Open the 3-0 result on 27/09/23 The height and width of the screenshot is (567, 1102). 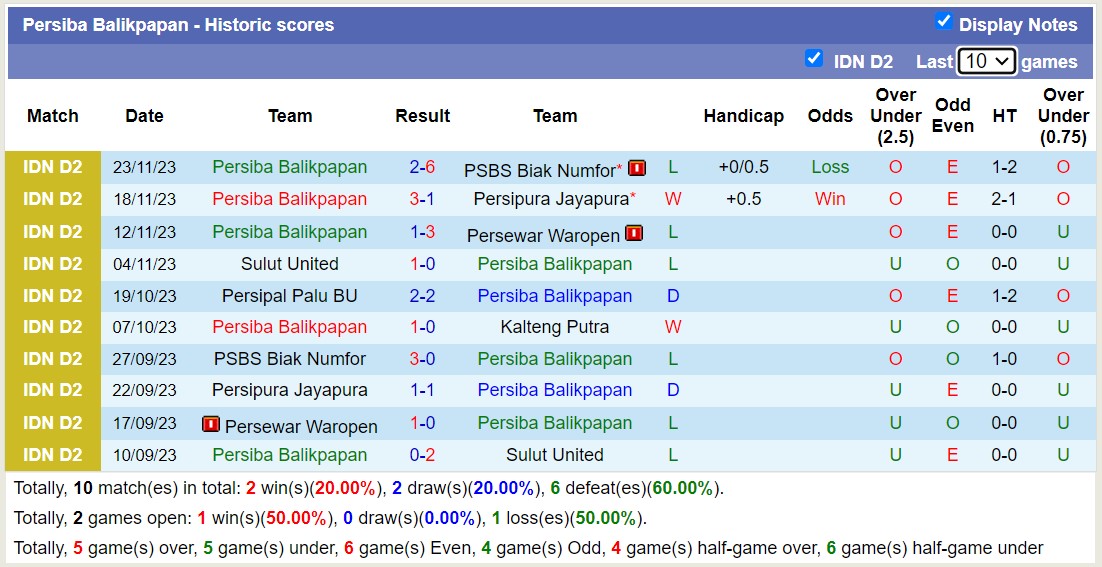(422, 359)
